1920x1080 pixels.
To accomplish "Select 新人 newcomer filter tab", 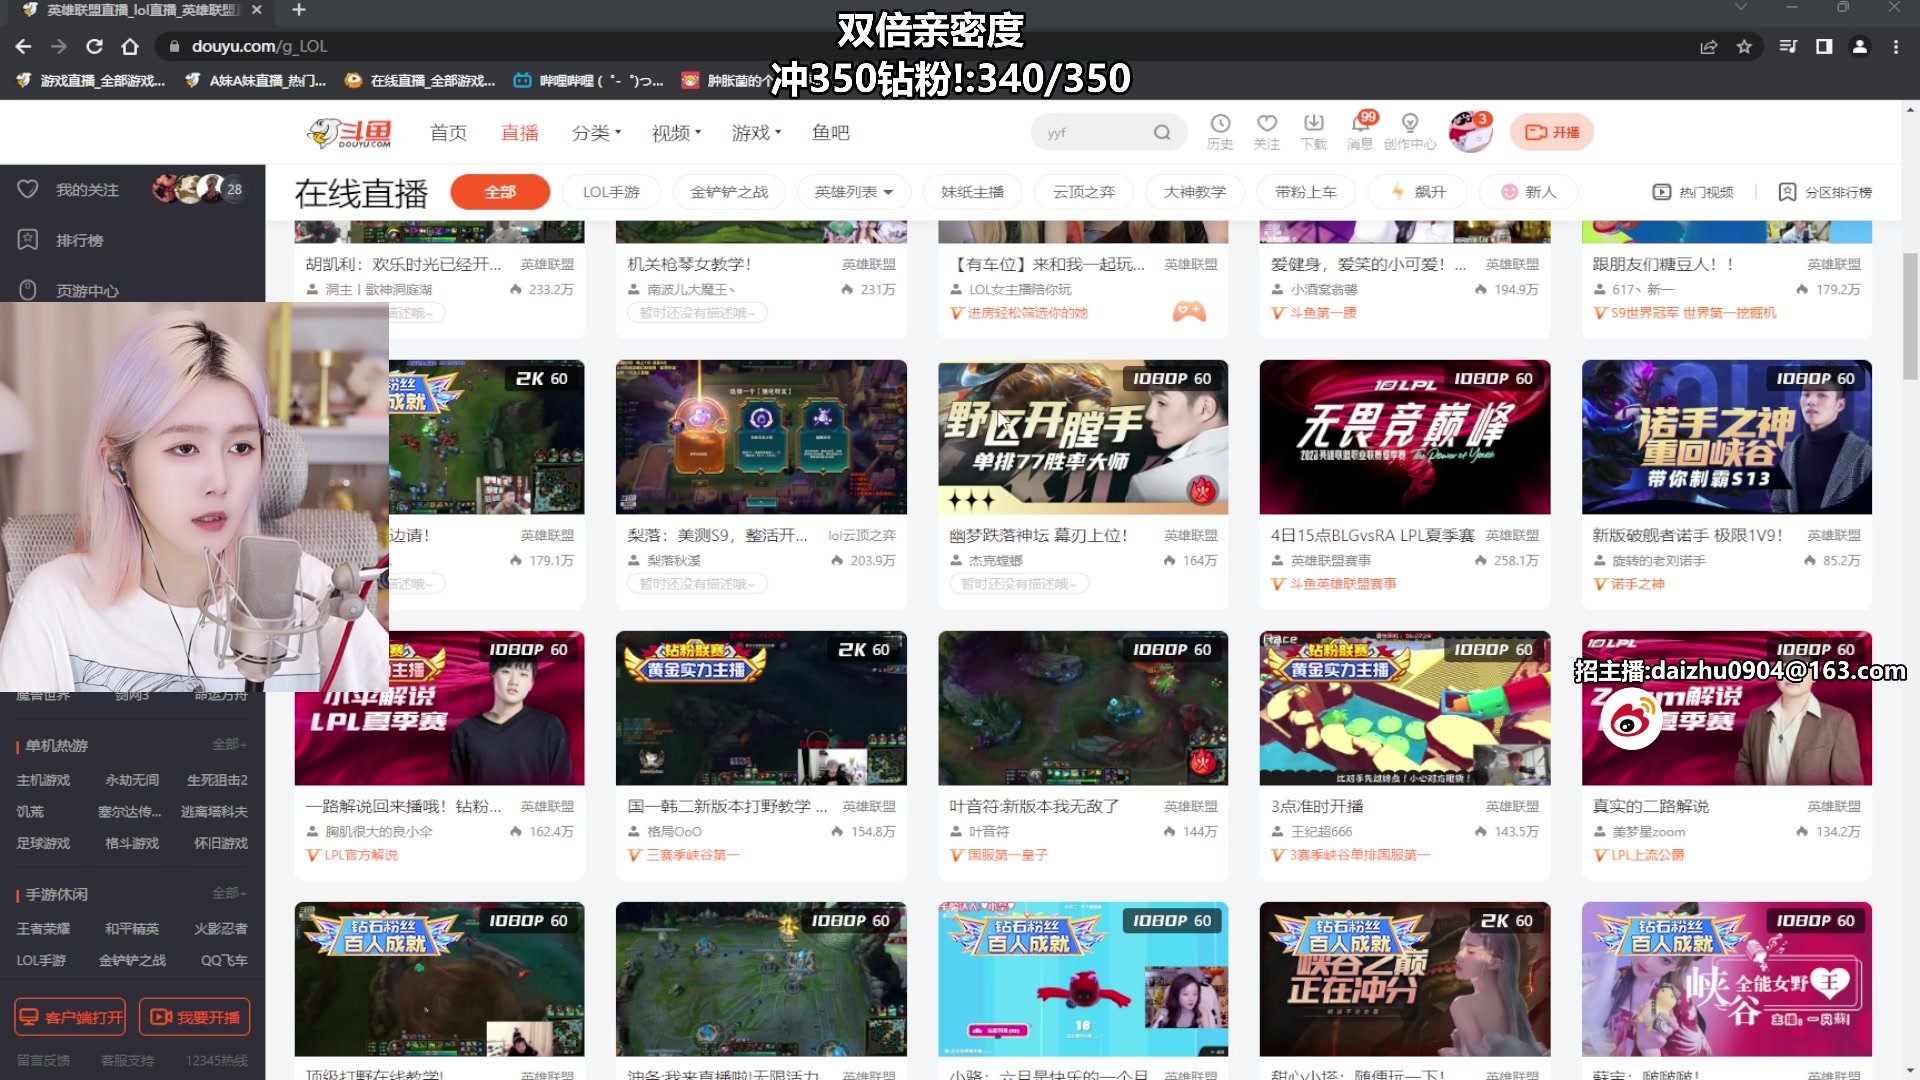I will pyautogui.click(x=1528, y=192).
